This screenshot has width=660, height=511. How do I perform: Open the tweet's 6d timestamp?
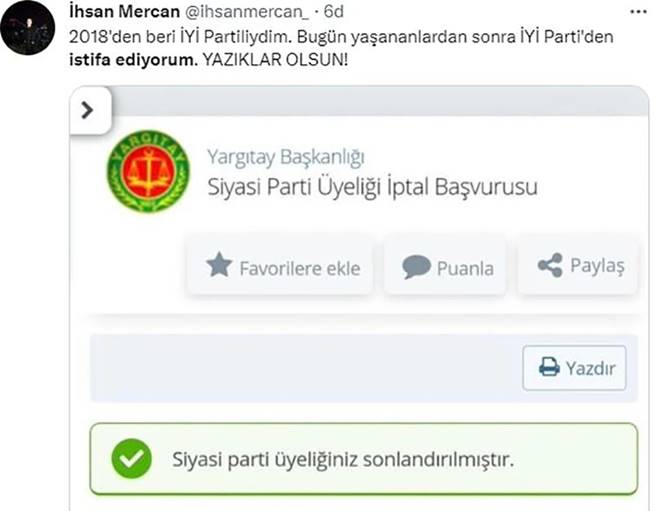pos(334,11)
